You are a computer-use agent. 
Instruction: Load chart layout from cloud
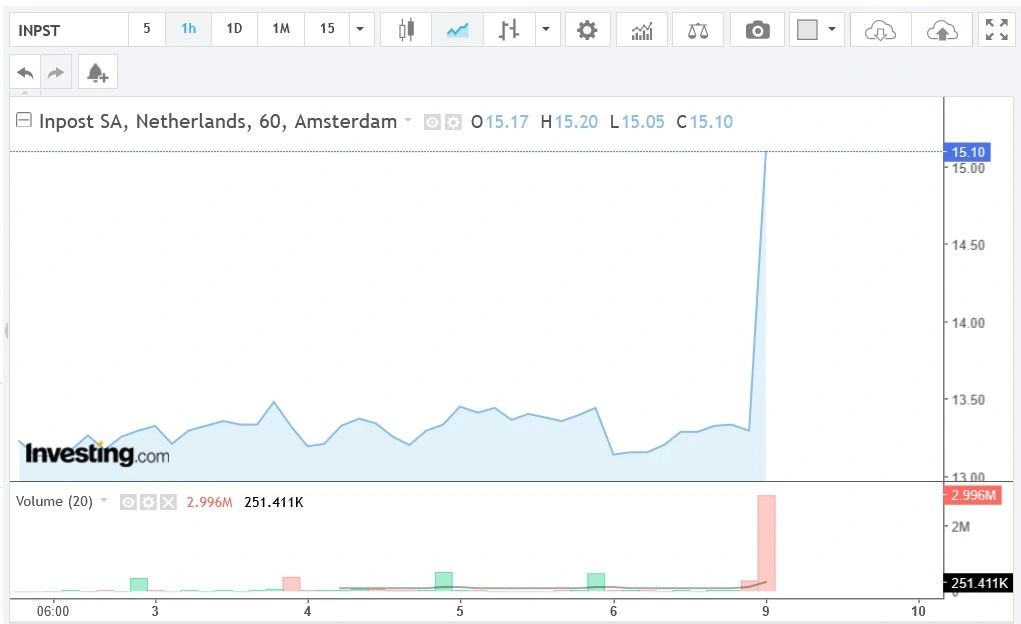coord(879,29)
